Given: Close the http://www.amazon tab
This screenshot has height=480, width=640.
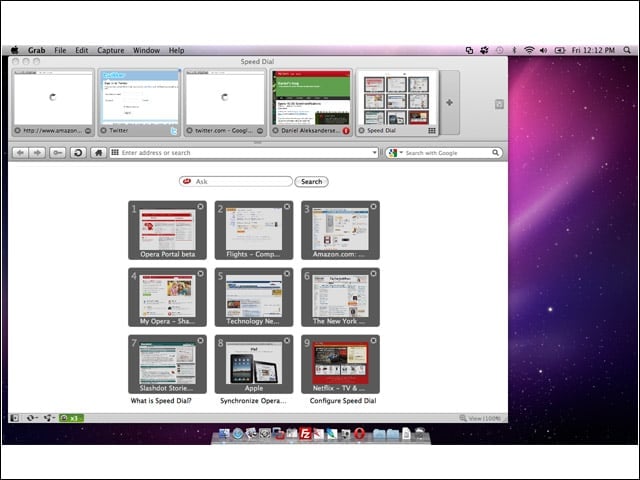Looking at the screenshot, I should click(x=17, y=131).
